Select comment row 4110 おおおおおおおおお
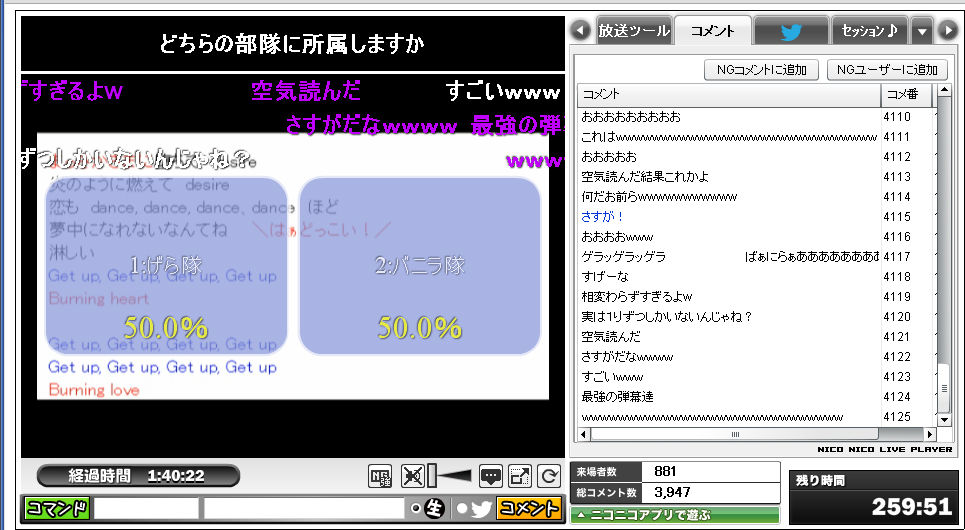The height and width of the screenshot is (530, 965). [756, 116]
